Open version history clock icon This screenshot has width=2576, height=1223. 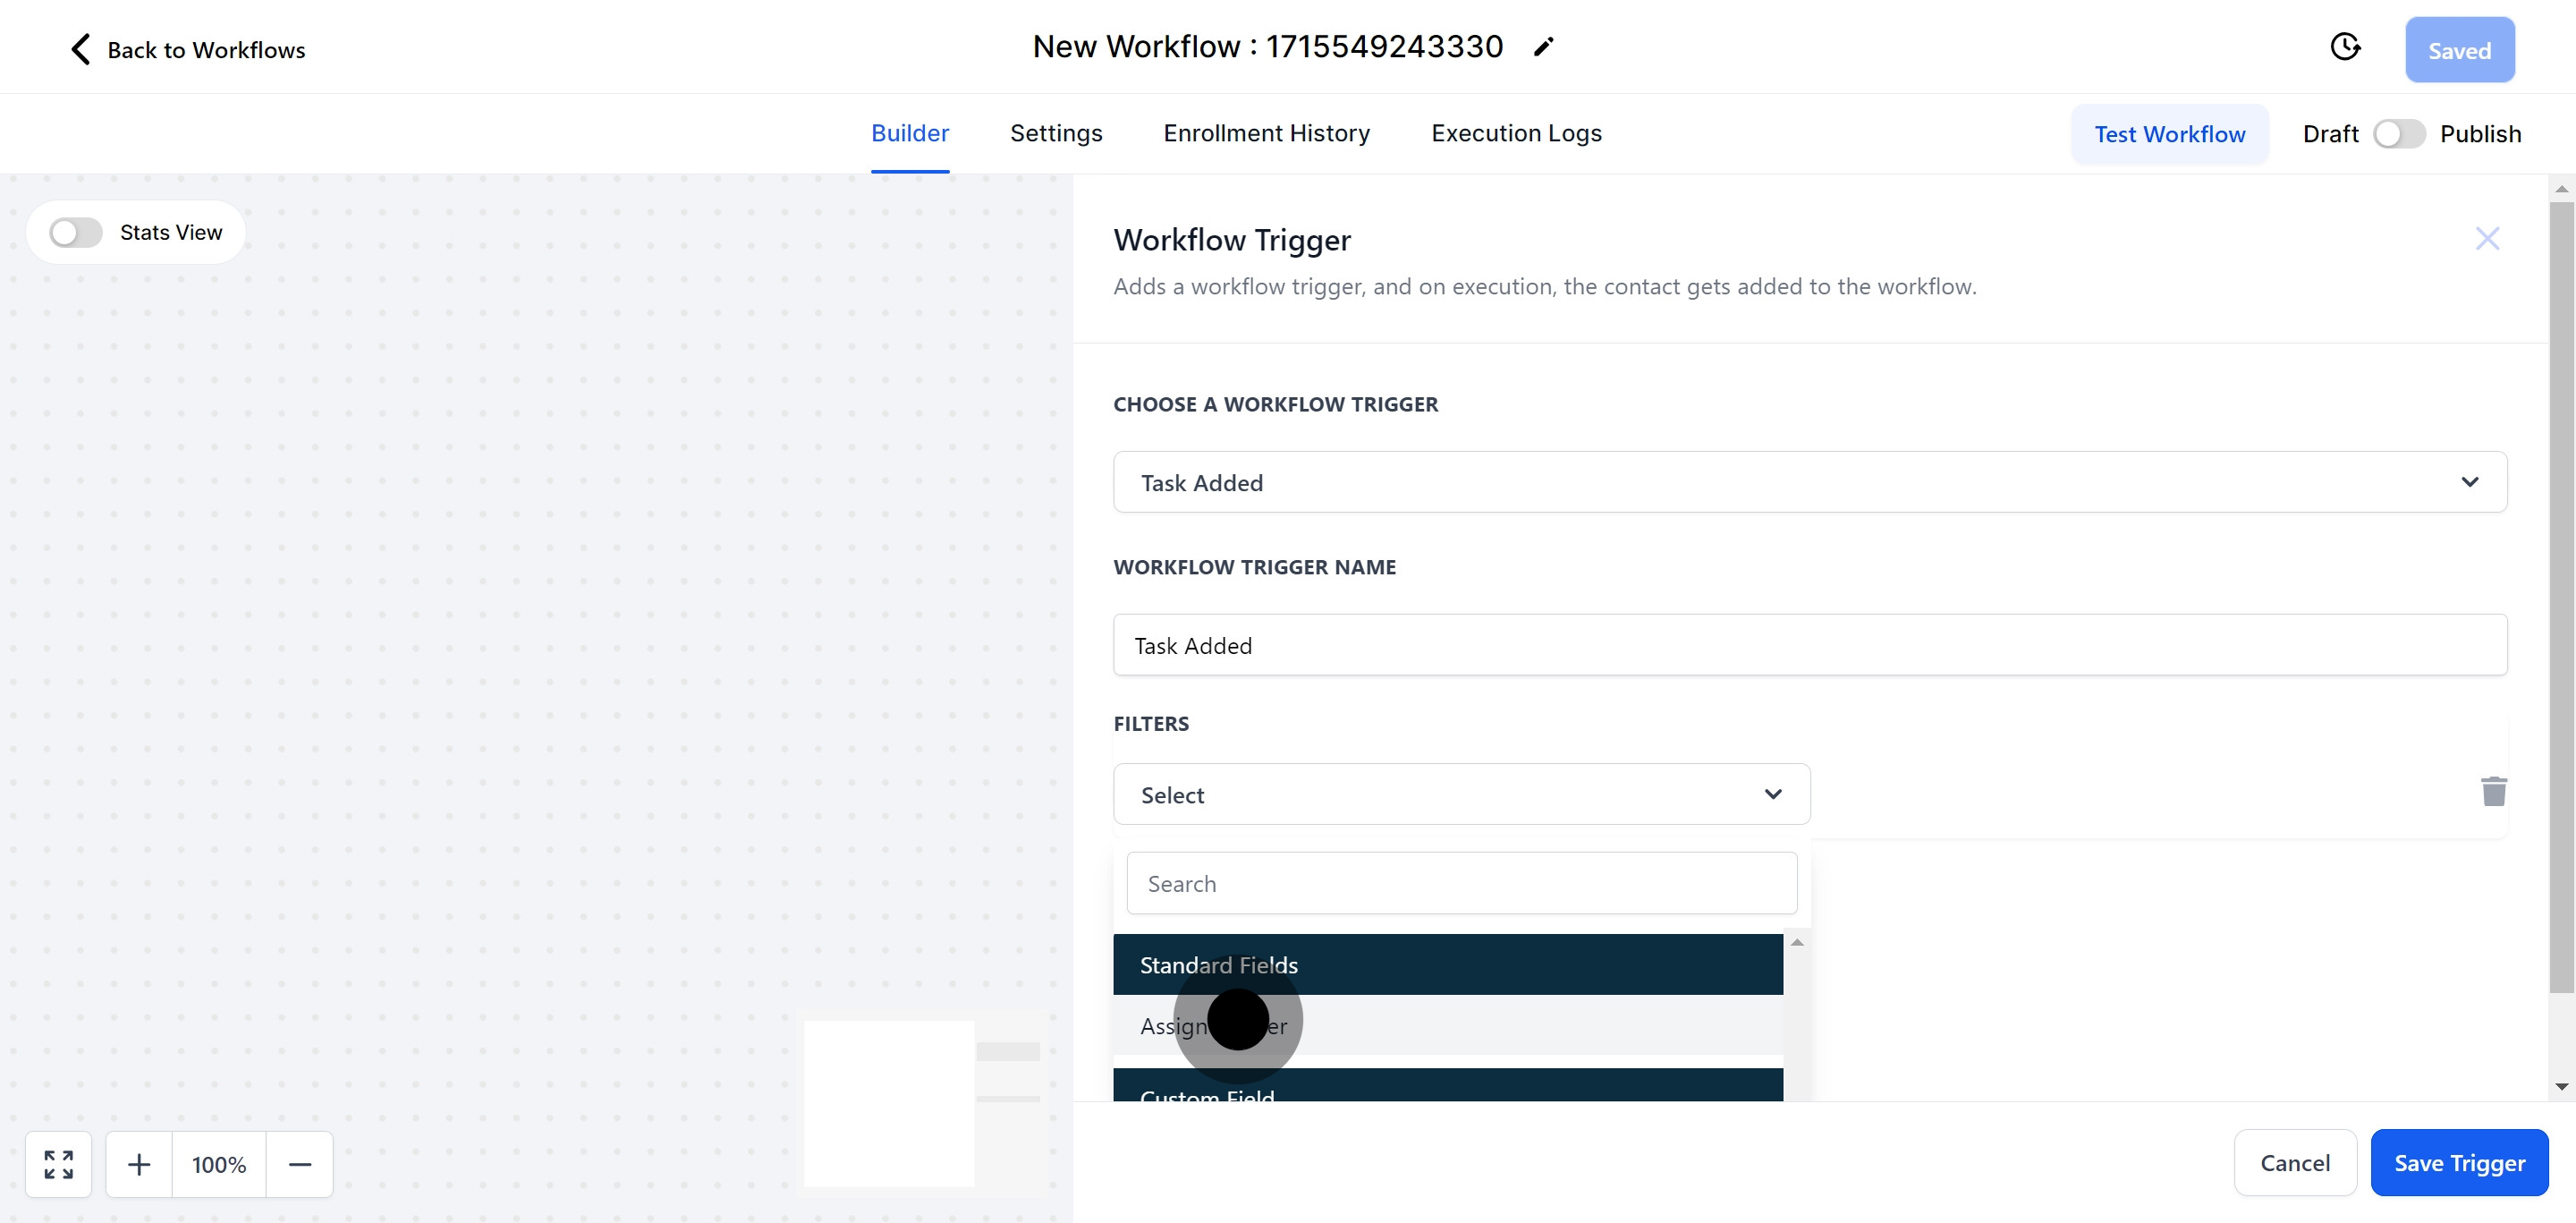[x=2344, y=47]
